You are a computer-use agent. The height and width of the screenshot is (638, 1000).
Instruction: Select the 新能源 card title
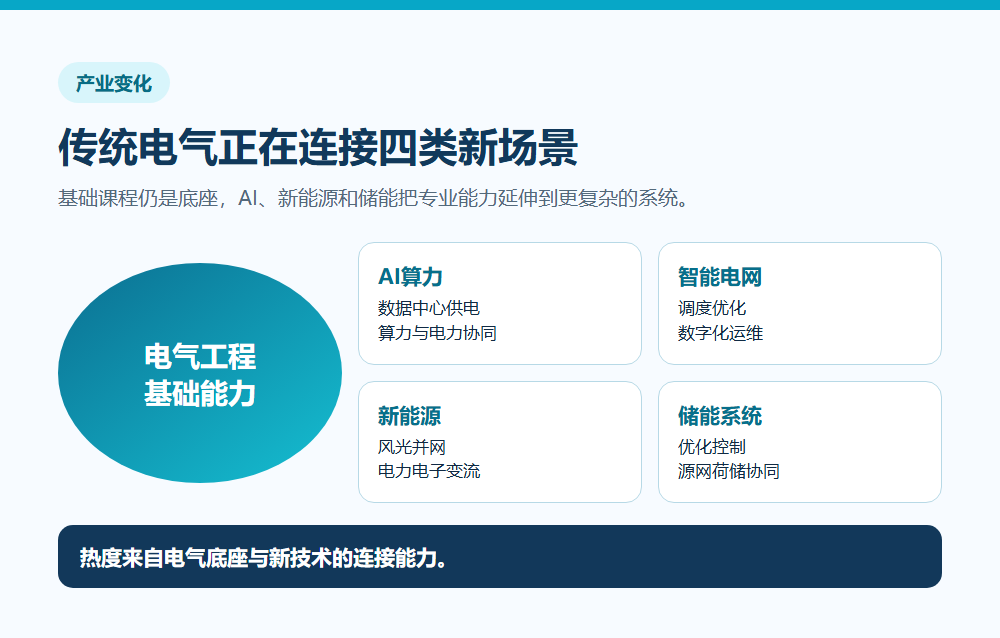point(409,416)
